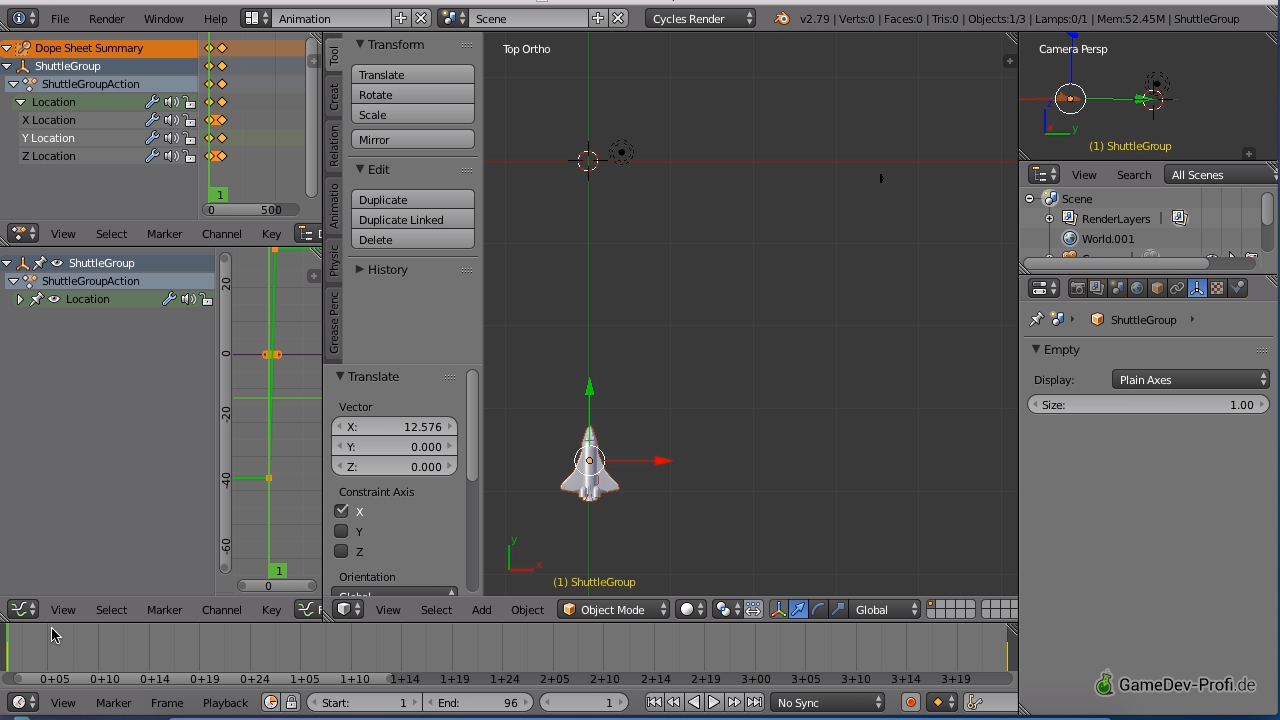Click the Vector X value field
The height and width of the screenshot is (720, 1280).
395,427
